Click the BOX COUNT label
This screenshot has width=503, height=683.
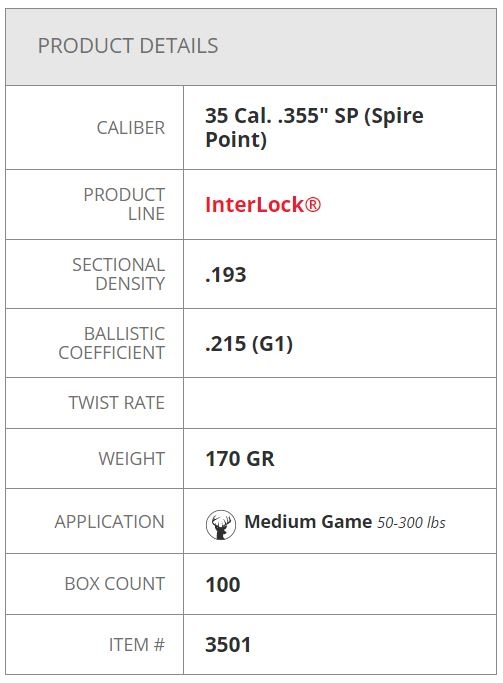(x=115, y=584)
